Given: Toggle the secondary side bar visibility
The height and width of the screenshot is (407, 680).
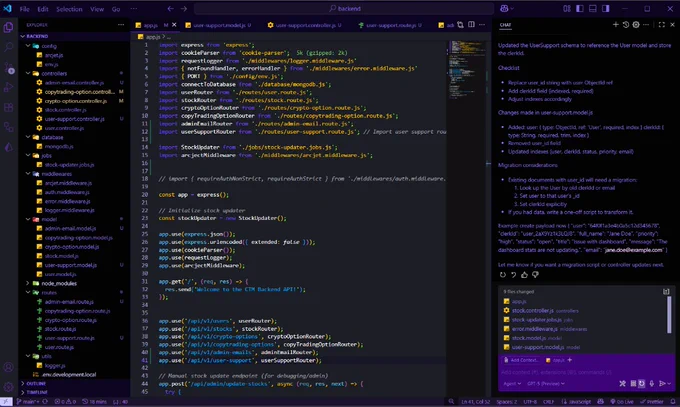Looking at the screenshot, I should tap(605, 8).
